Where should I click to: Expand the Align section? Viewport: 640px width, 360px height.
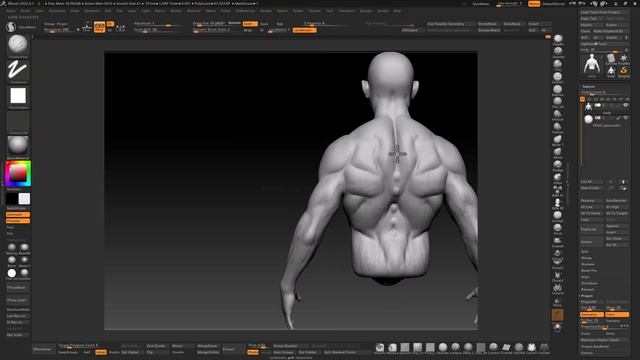pyautogui.click(x=585, y=277)
